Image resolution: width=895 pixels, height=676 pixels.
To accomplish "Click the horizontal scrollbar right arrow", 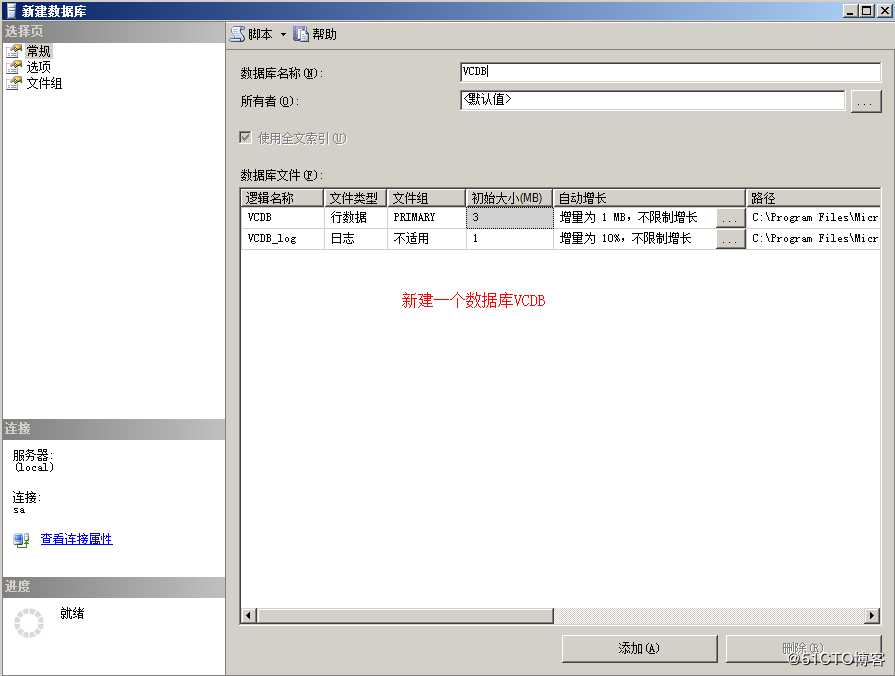I will coord(872,615).
